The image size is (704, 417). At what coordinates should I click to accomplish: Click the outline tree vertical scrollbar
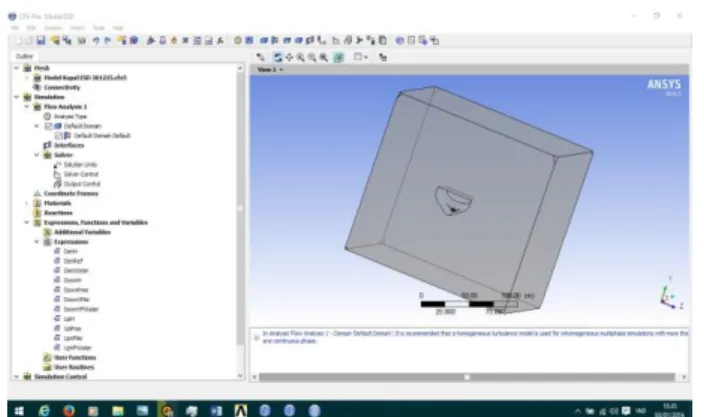click(x=240, y=211)
